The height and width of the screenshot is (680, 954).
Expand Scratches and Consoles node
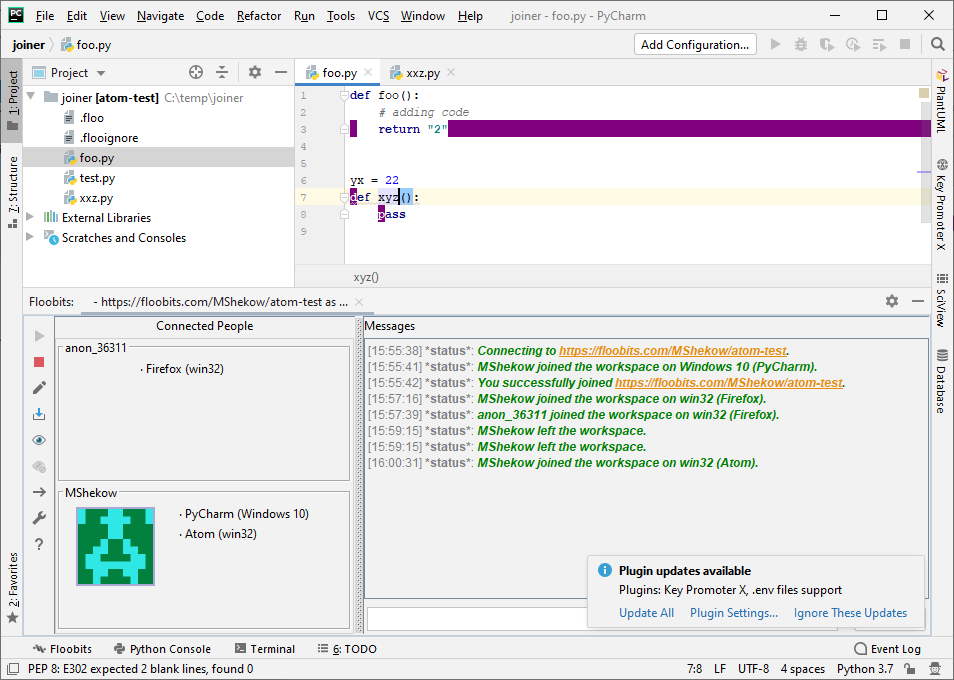tap(30, 237)
